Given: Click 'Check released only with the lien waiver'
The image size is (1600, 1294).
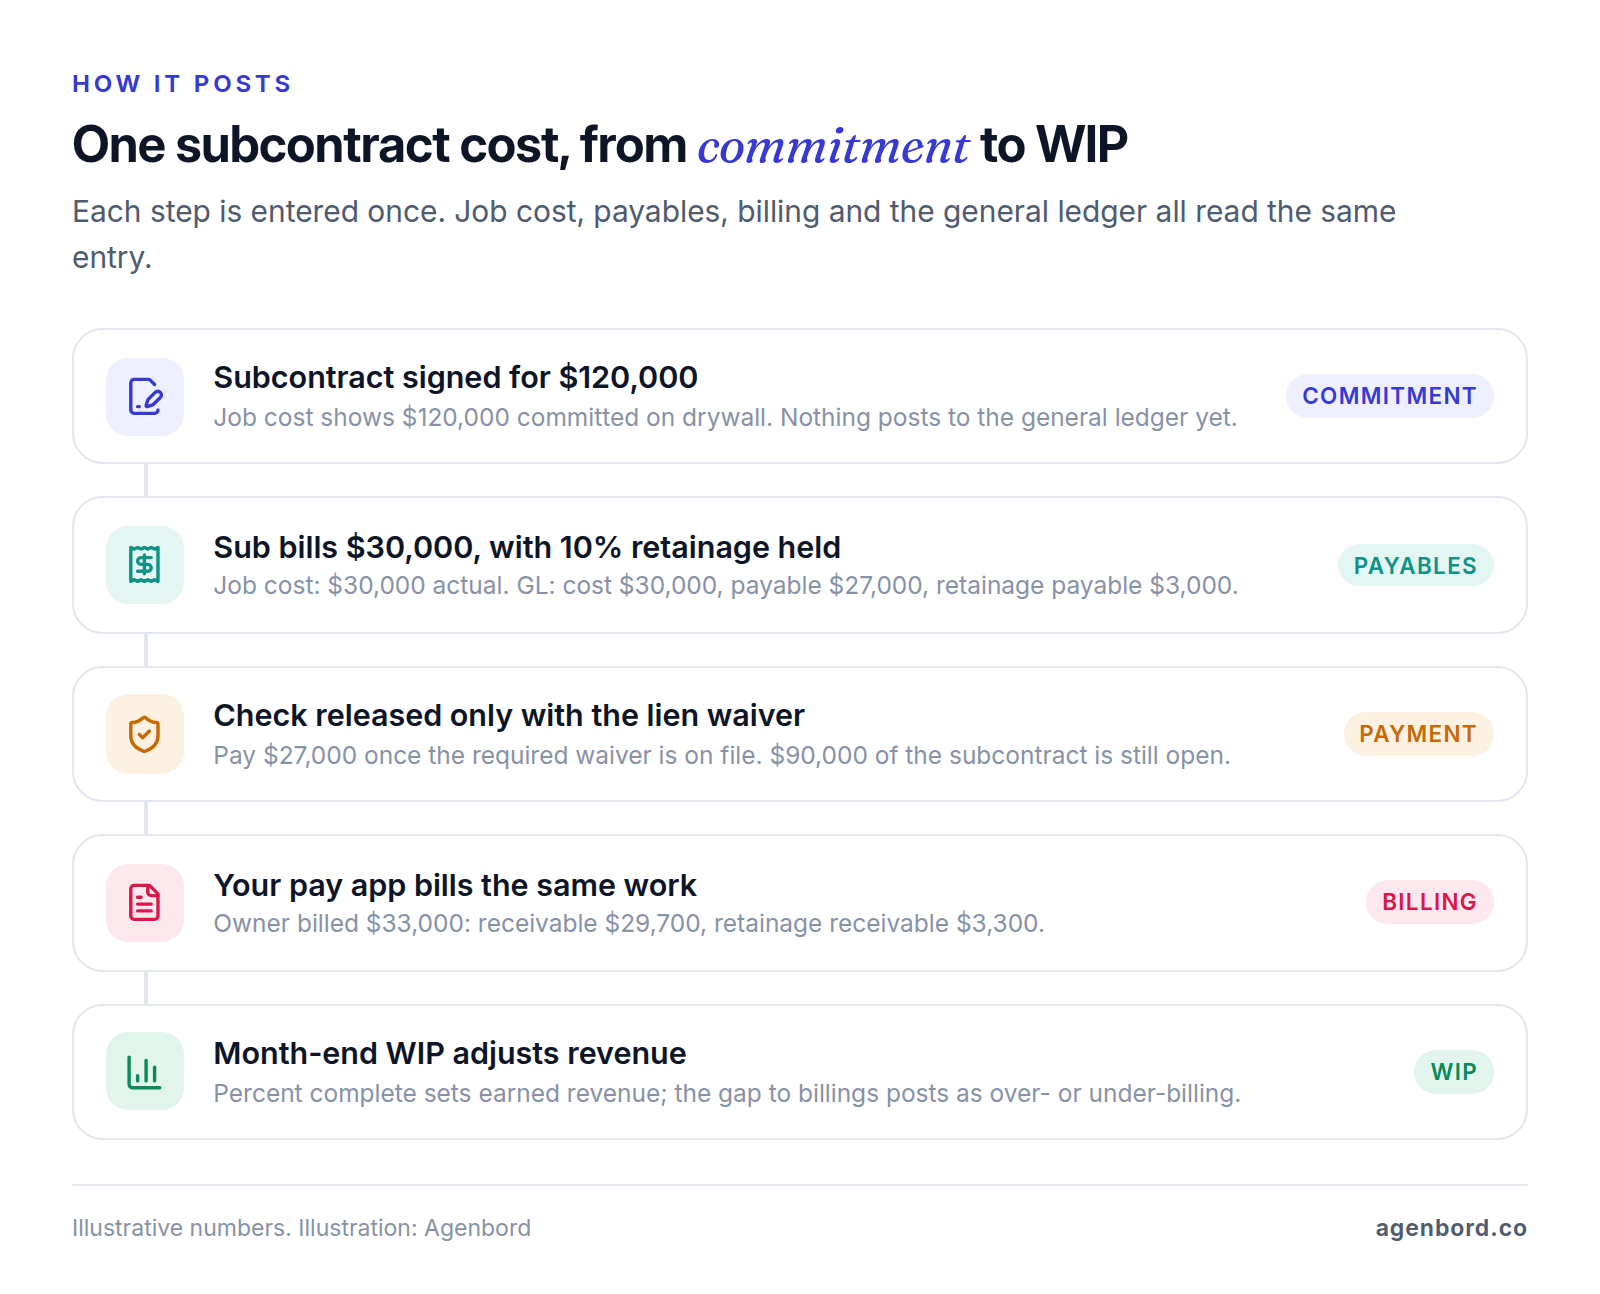Looking at the screenshot, I should click(x=509, y=715).
